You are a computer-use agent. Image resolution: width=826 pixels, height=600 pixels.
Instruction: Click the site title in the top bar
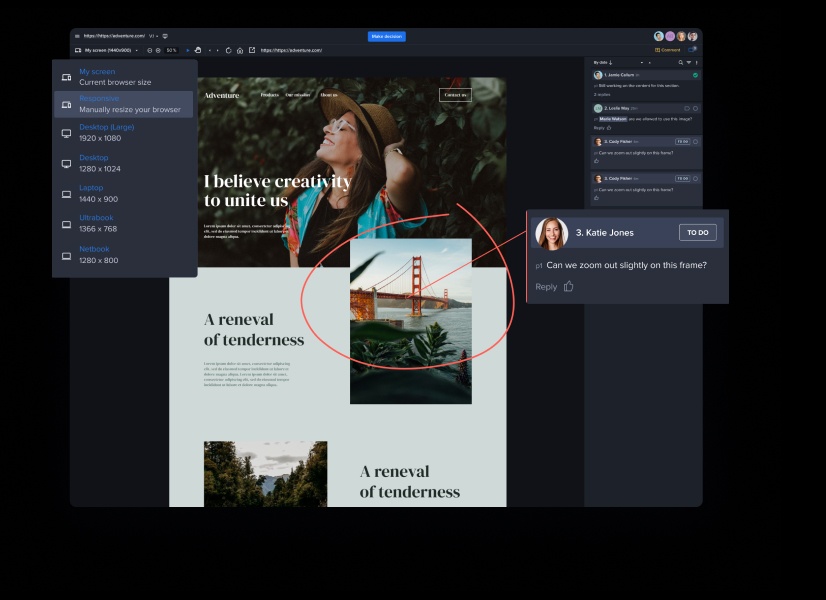point(114,36)
